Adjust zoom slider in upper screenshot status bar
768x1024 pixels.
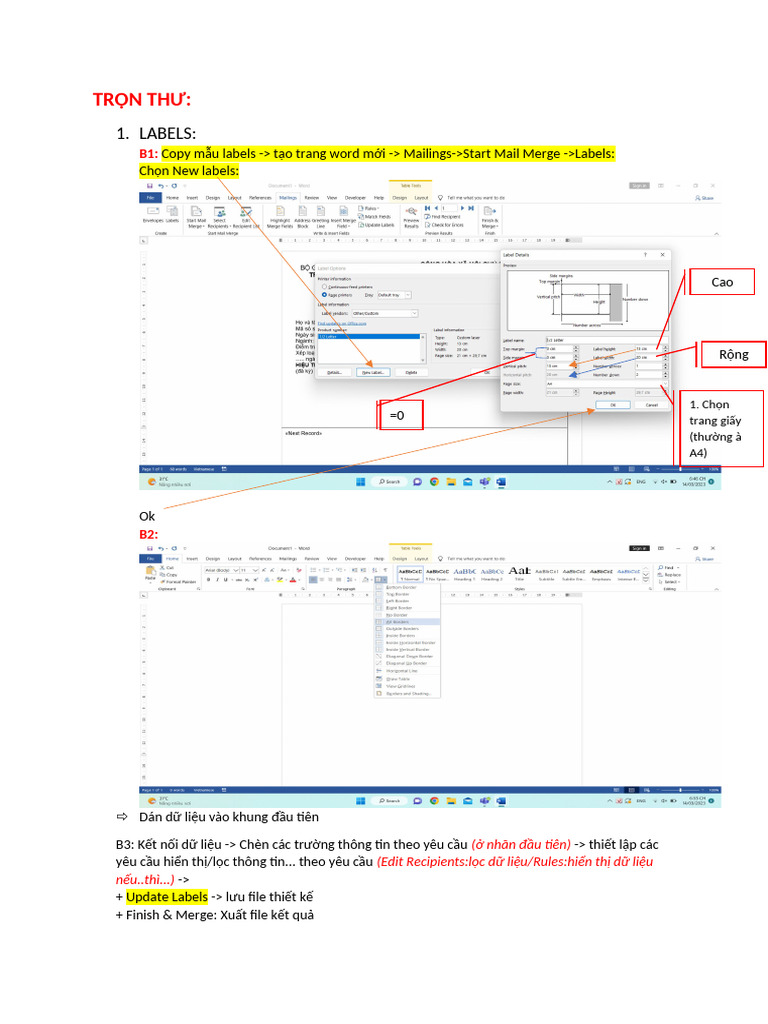point(680,469)
